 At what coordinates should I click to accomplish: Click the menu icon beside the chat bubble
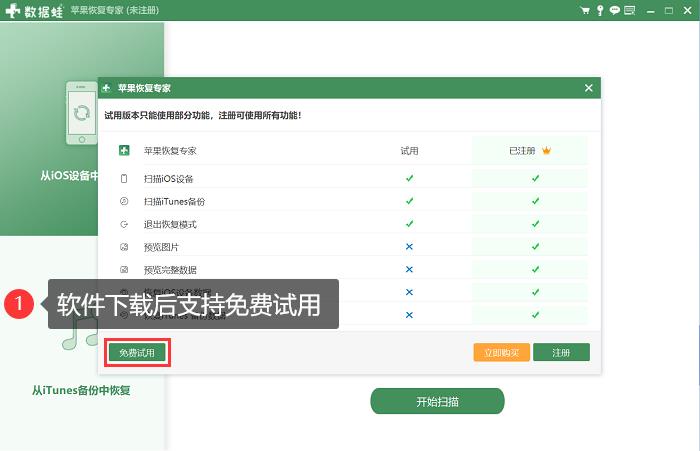[629, 10]
